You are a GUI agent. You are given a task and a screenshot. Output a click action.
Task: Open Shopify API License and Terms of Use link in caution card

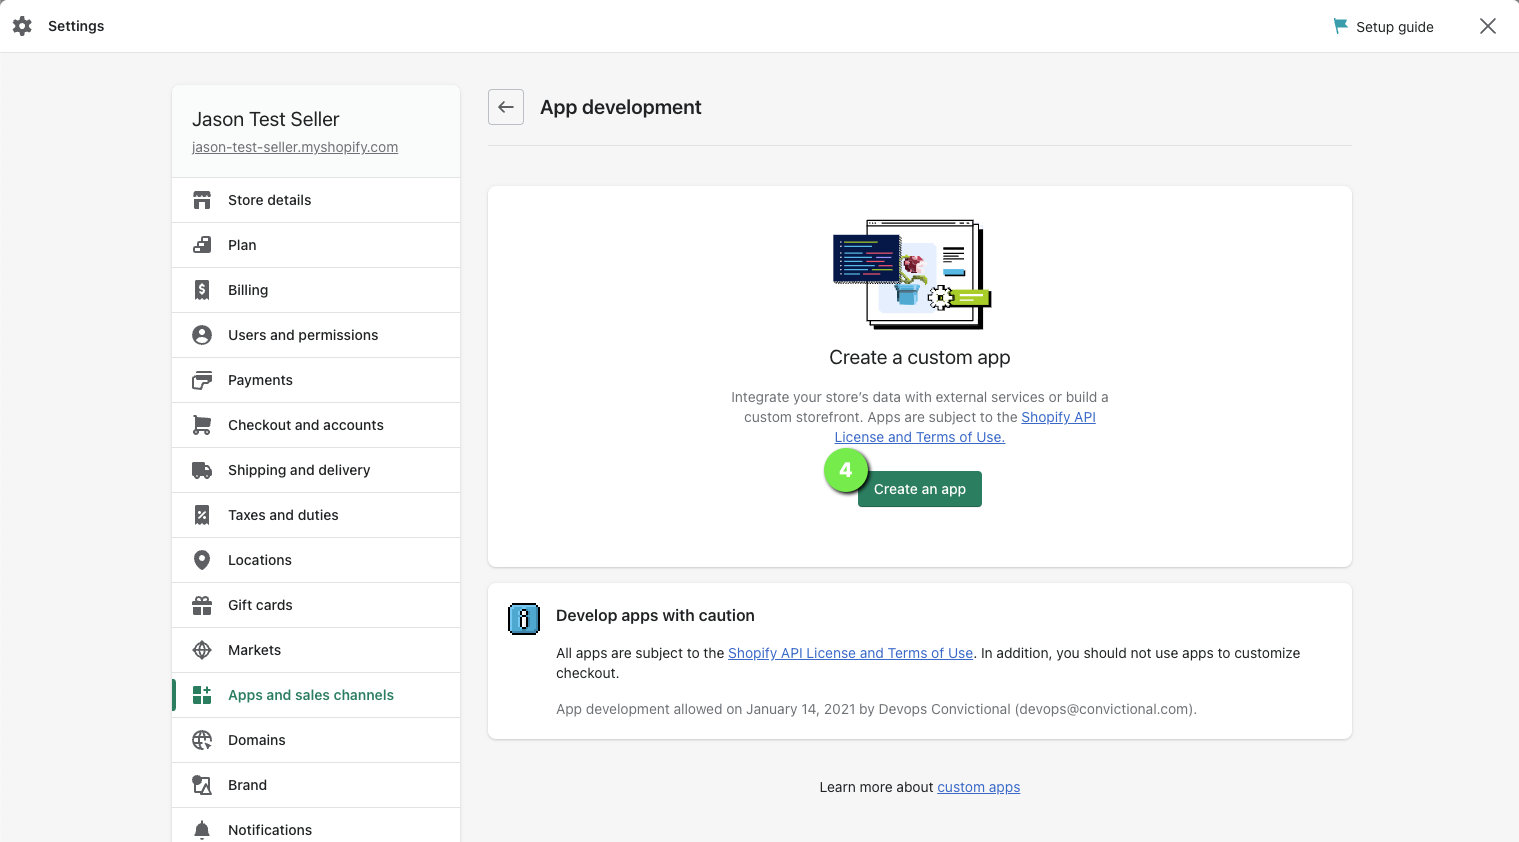pos(850,653)
